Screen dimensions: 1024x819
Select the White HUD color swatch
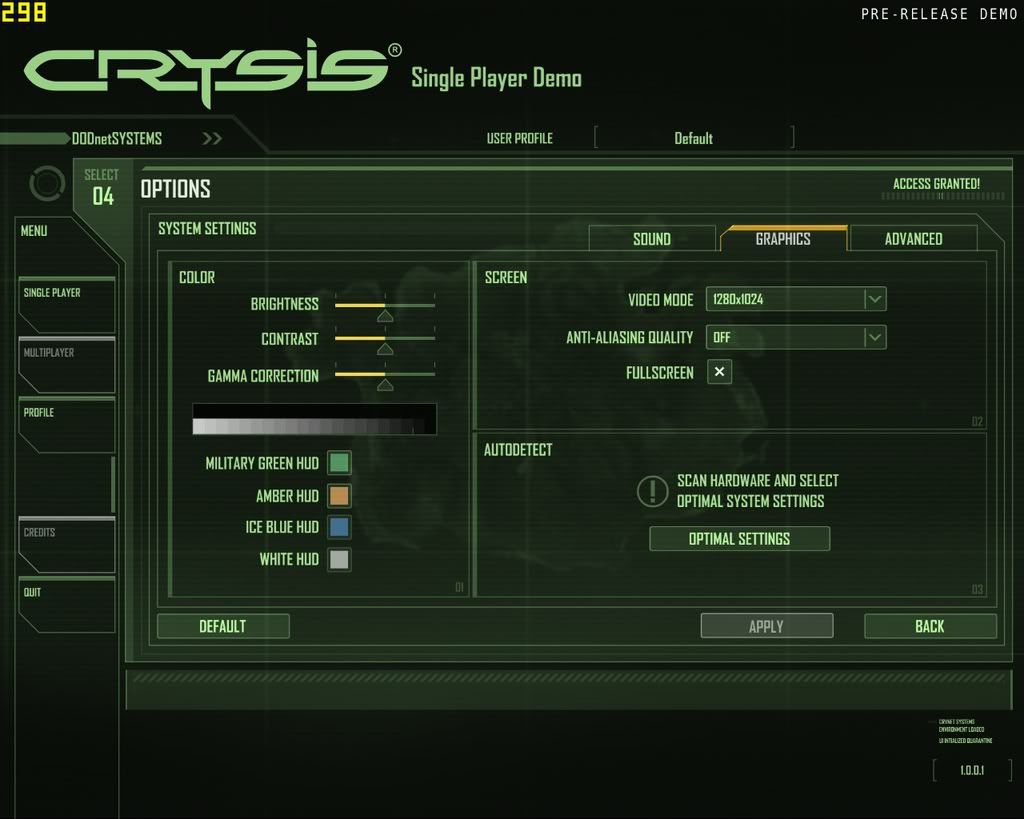pyautogui.click(x=339, y=559)
